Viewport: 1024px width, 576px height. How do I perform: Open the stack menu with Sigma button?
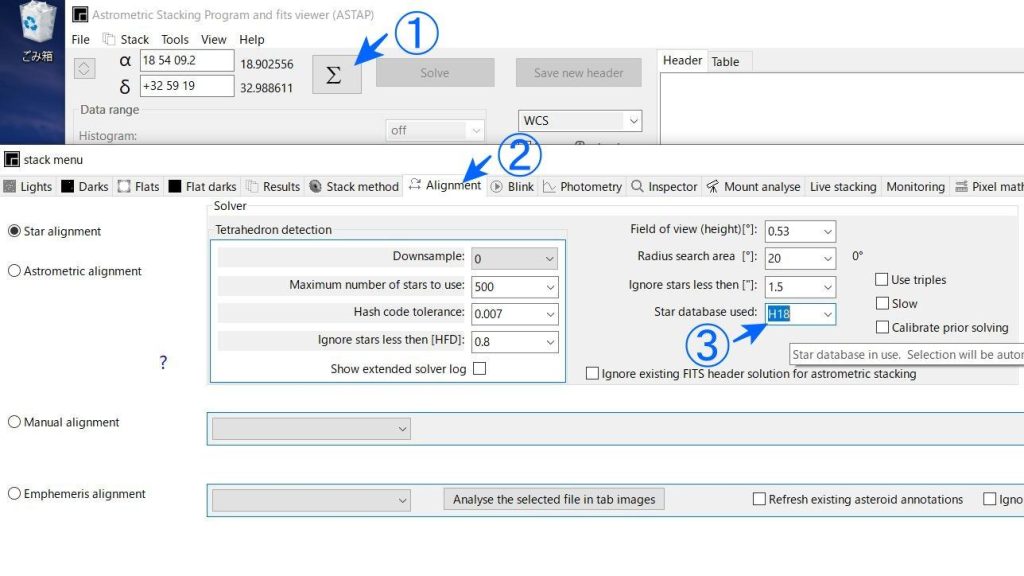[336, 74]
